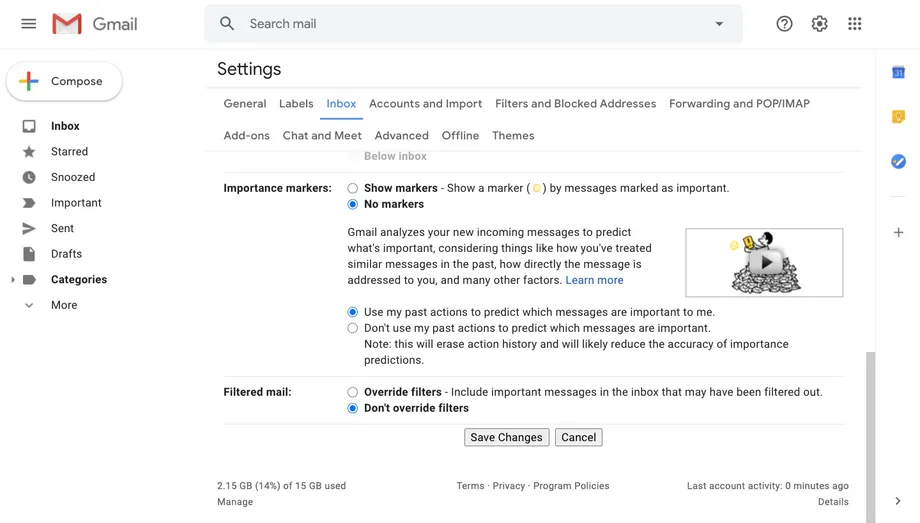Click the Starred star icon
920x523 pixels.
tap(29, 152)
